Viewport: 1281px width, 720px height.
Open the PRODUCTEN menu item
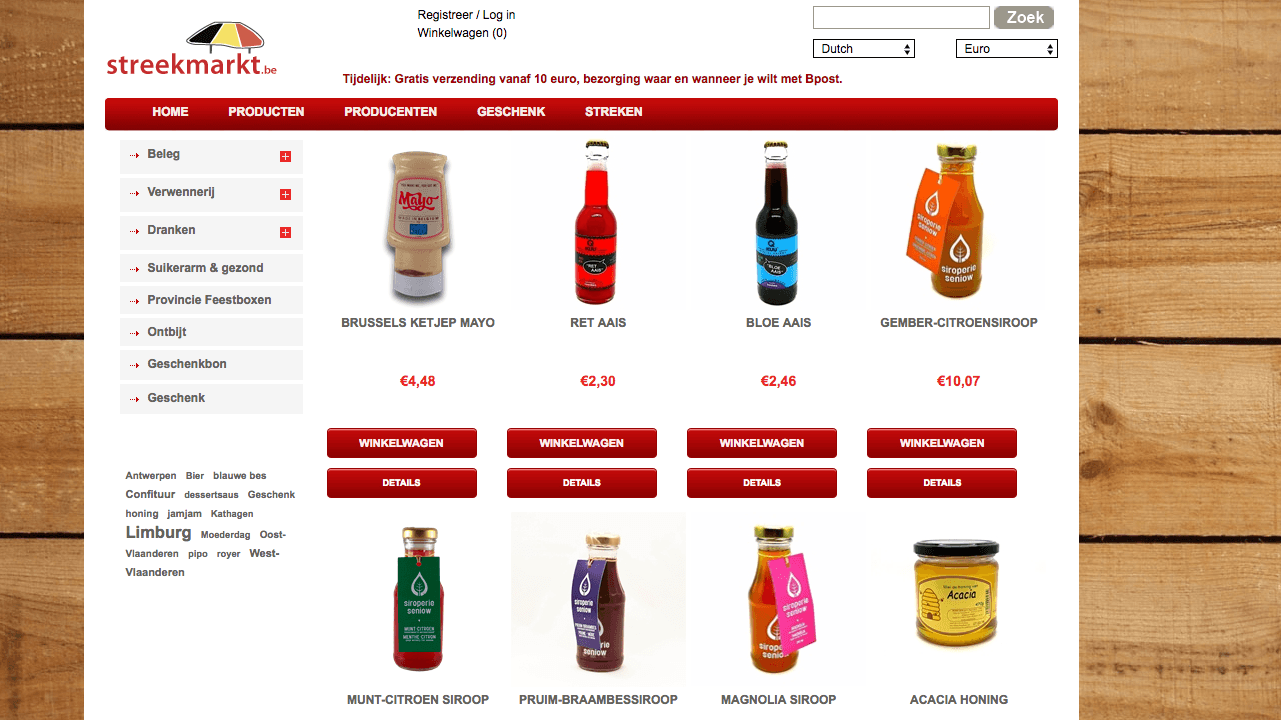266,112
